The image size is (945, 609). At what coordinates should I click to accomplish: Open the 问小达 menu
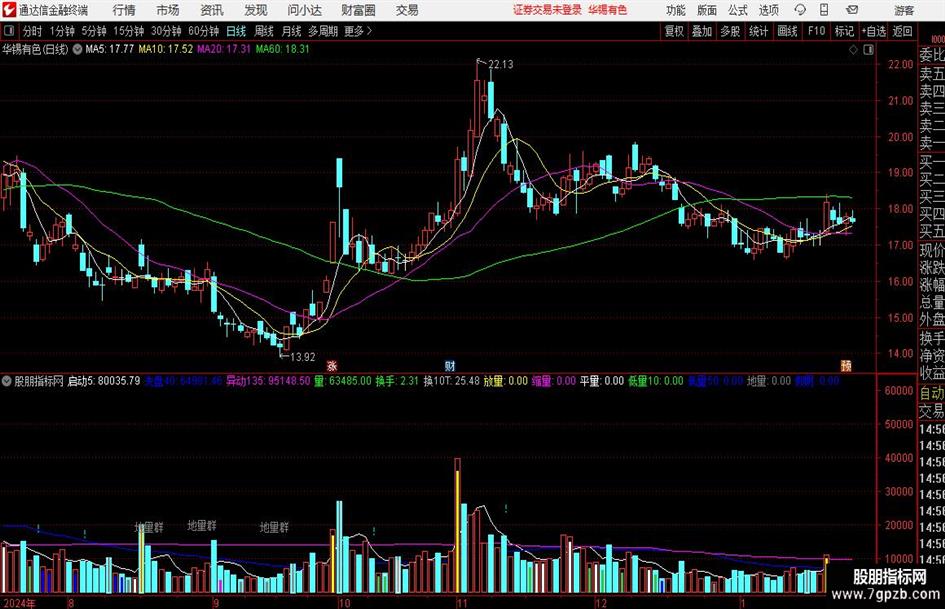pos(304,10)
